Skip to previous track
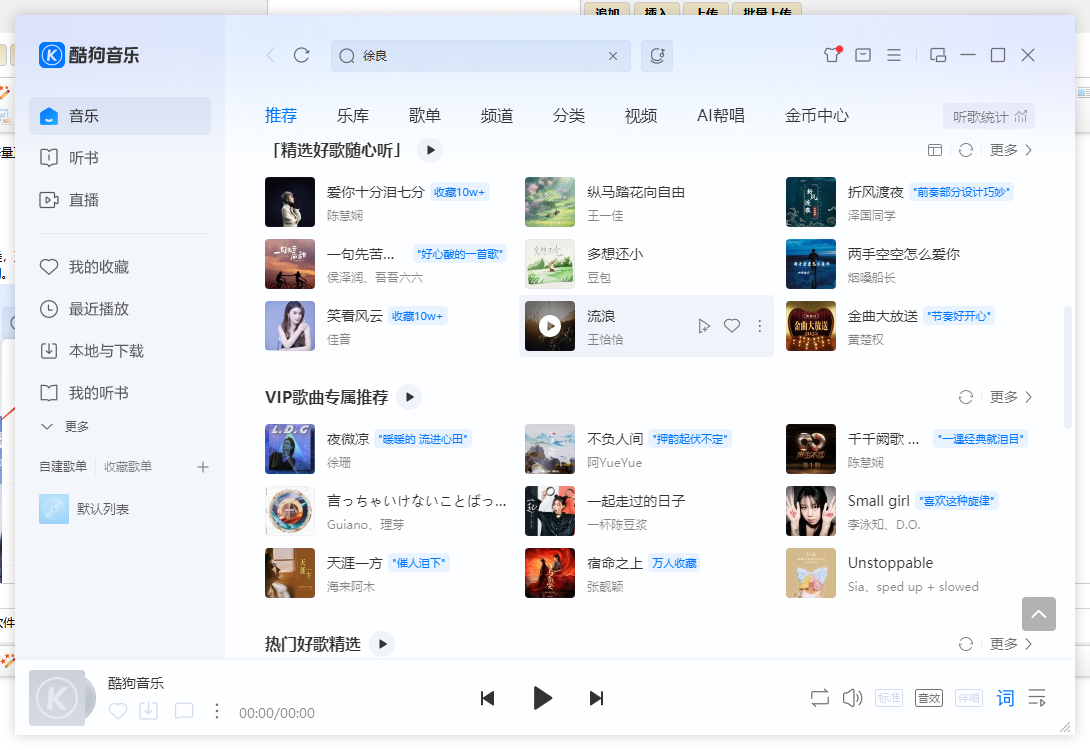Screen dimensions: 1090x750 tap(487, 698)
